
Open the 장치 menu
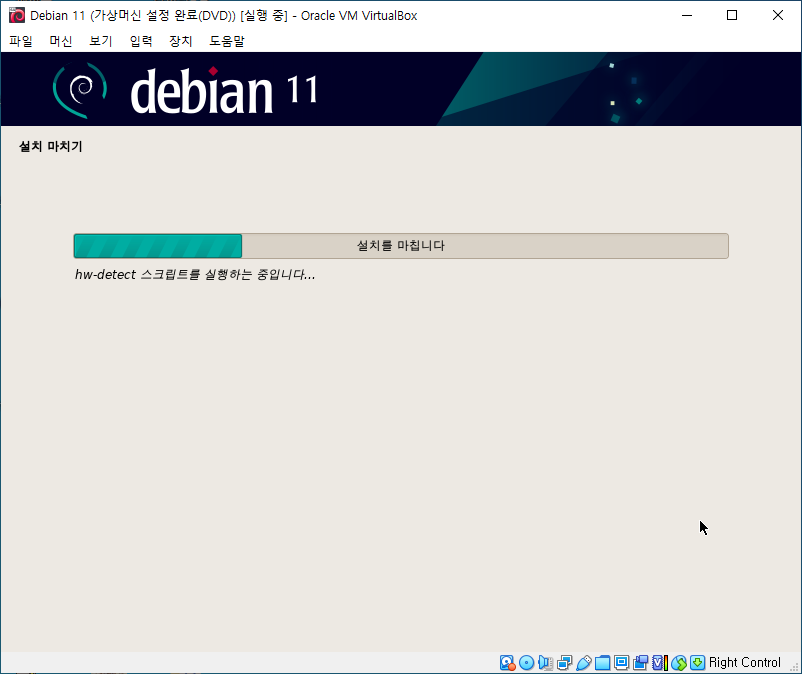[x=181, y=41]
